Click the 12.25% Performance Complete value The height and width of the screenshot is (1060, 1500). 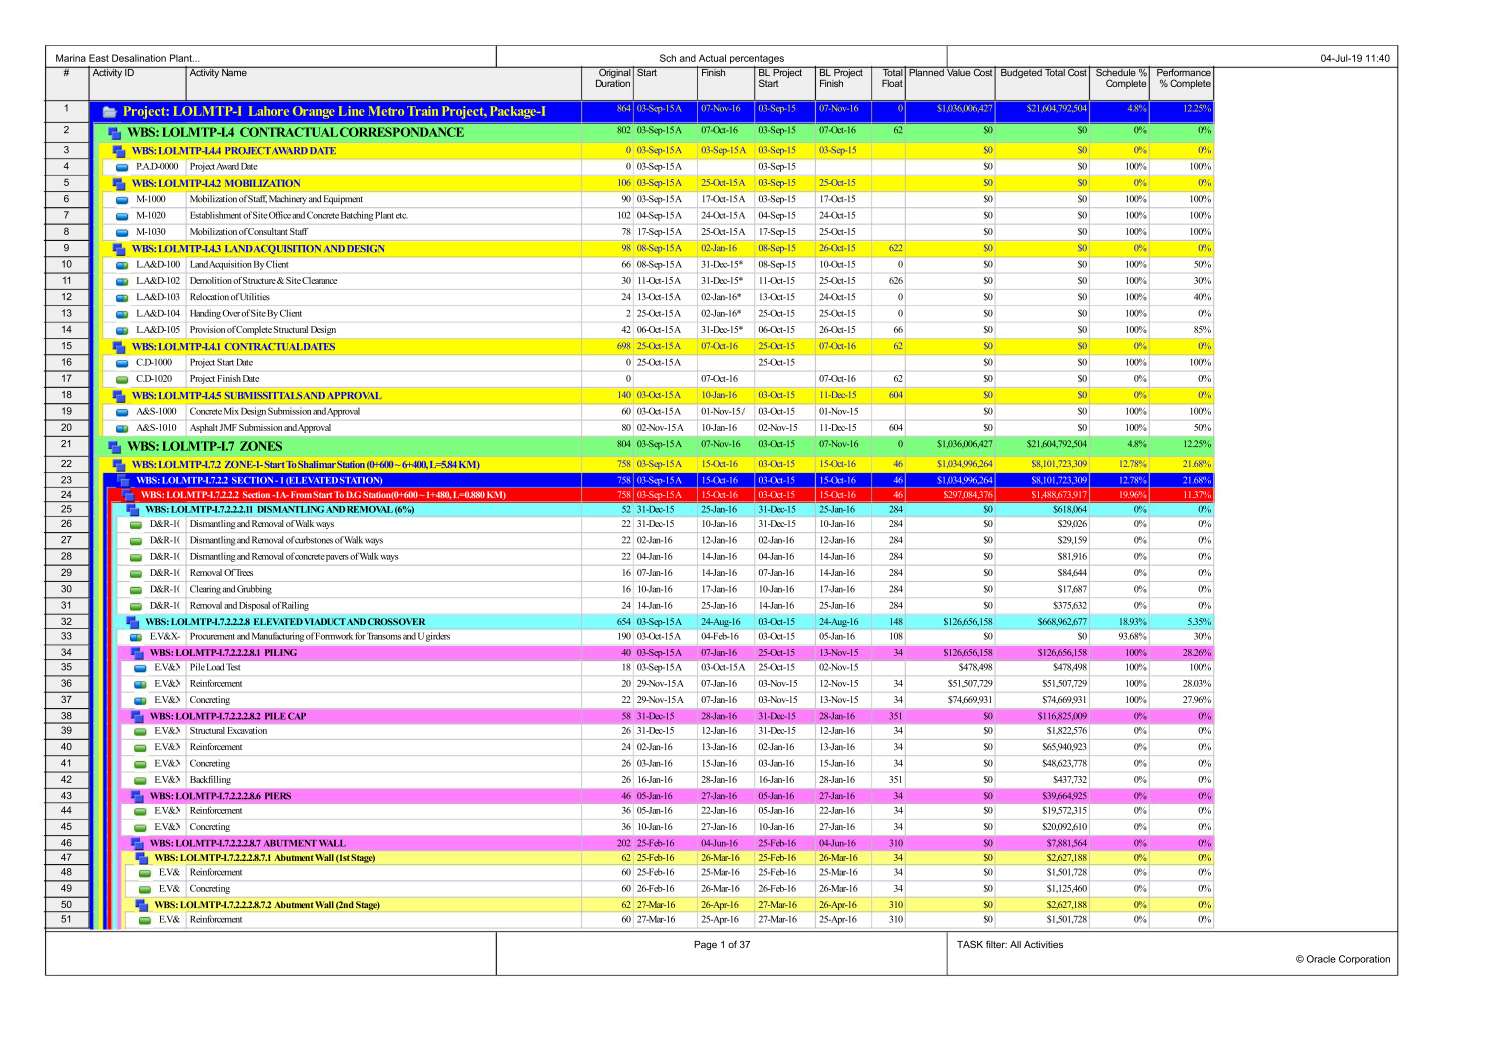1197,111
